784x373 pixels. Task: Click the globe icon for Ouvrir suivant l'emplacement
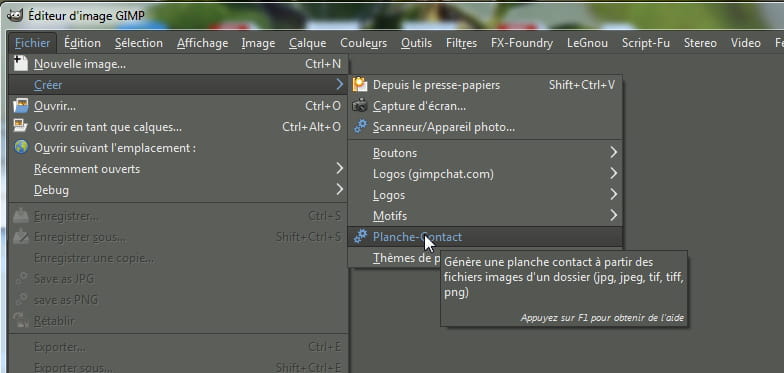tap(21, 147)
